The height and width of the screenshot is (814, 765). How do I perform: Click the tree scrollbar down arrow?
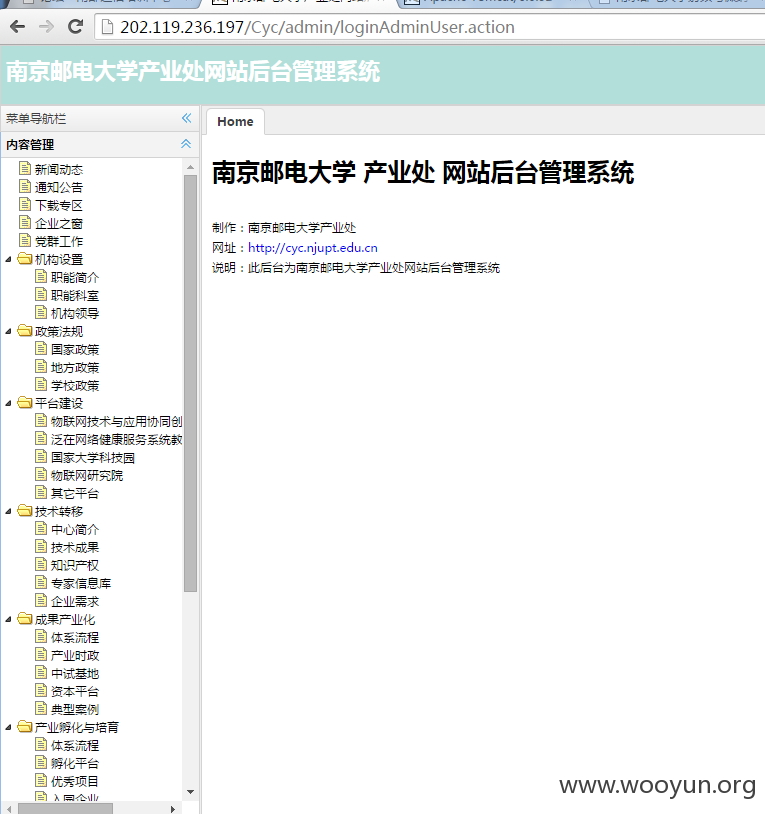pyautogui.click(x=190, y=792)
